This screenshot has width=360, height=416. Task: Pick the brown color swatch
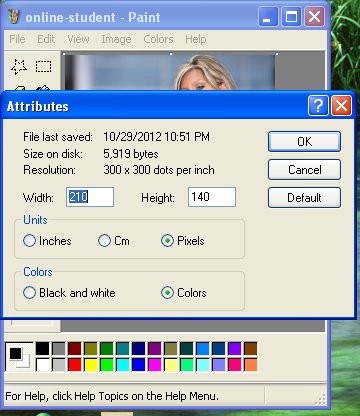click(250, 349)
